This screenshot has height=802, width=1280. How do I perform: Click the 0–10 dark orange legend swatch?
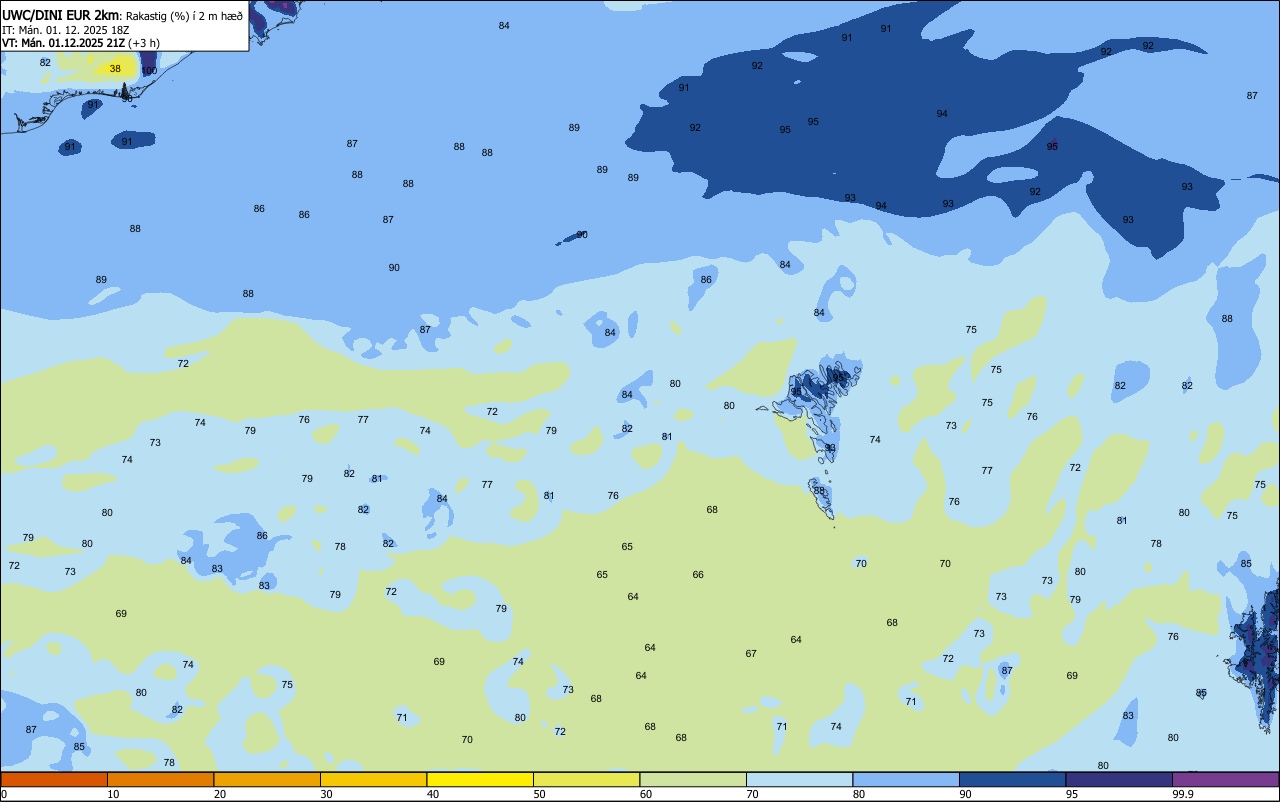54,779
